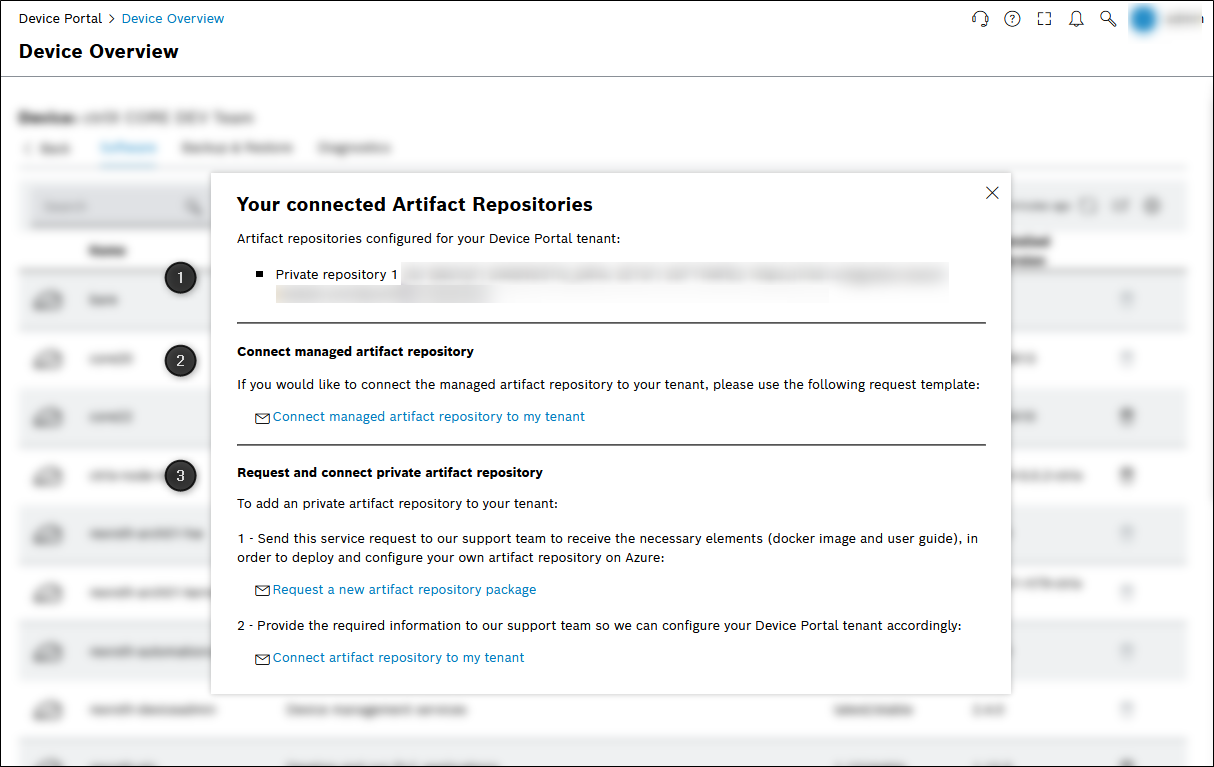Go to Device Portal breadcrumb
The height and width of the screenshot is (767, 1214).
60,19
